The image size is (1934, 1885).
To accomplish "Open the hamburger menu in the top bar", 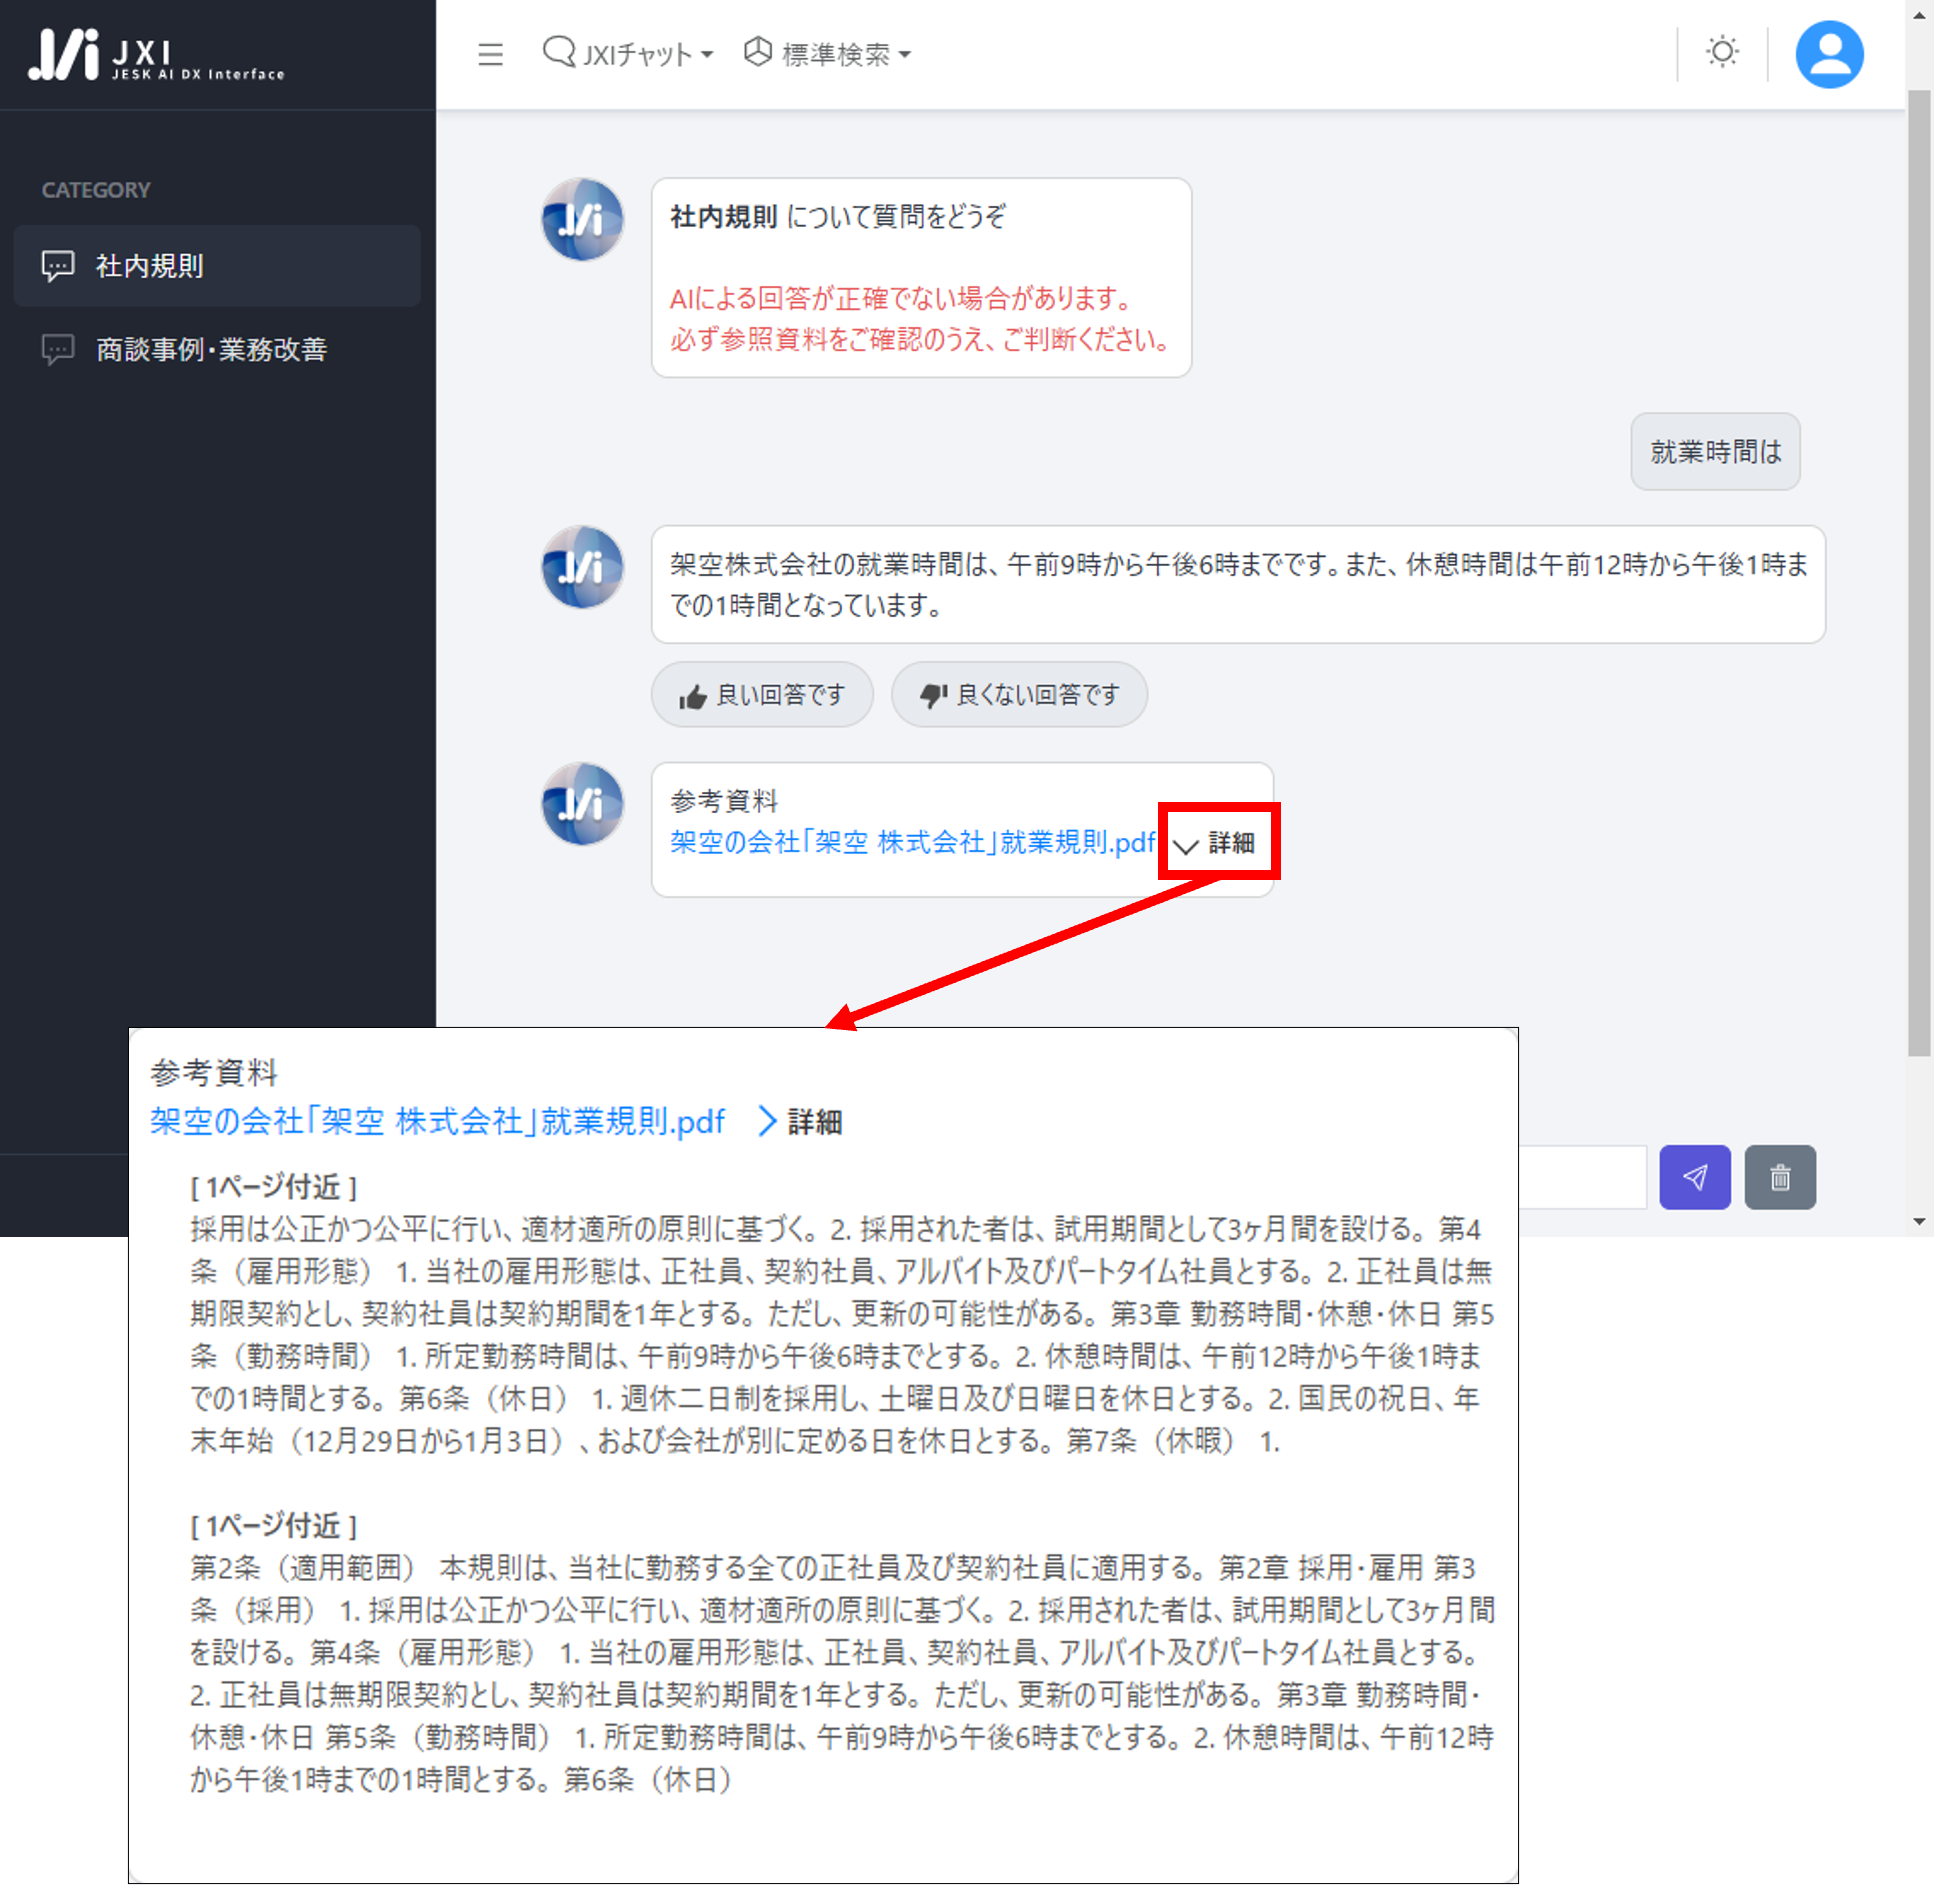I will point(490,54).
